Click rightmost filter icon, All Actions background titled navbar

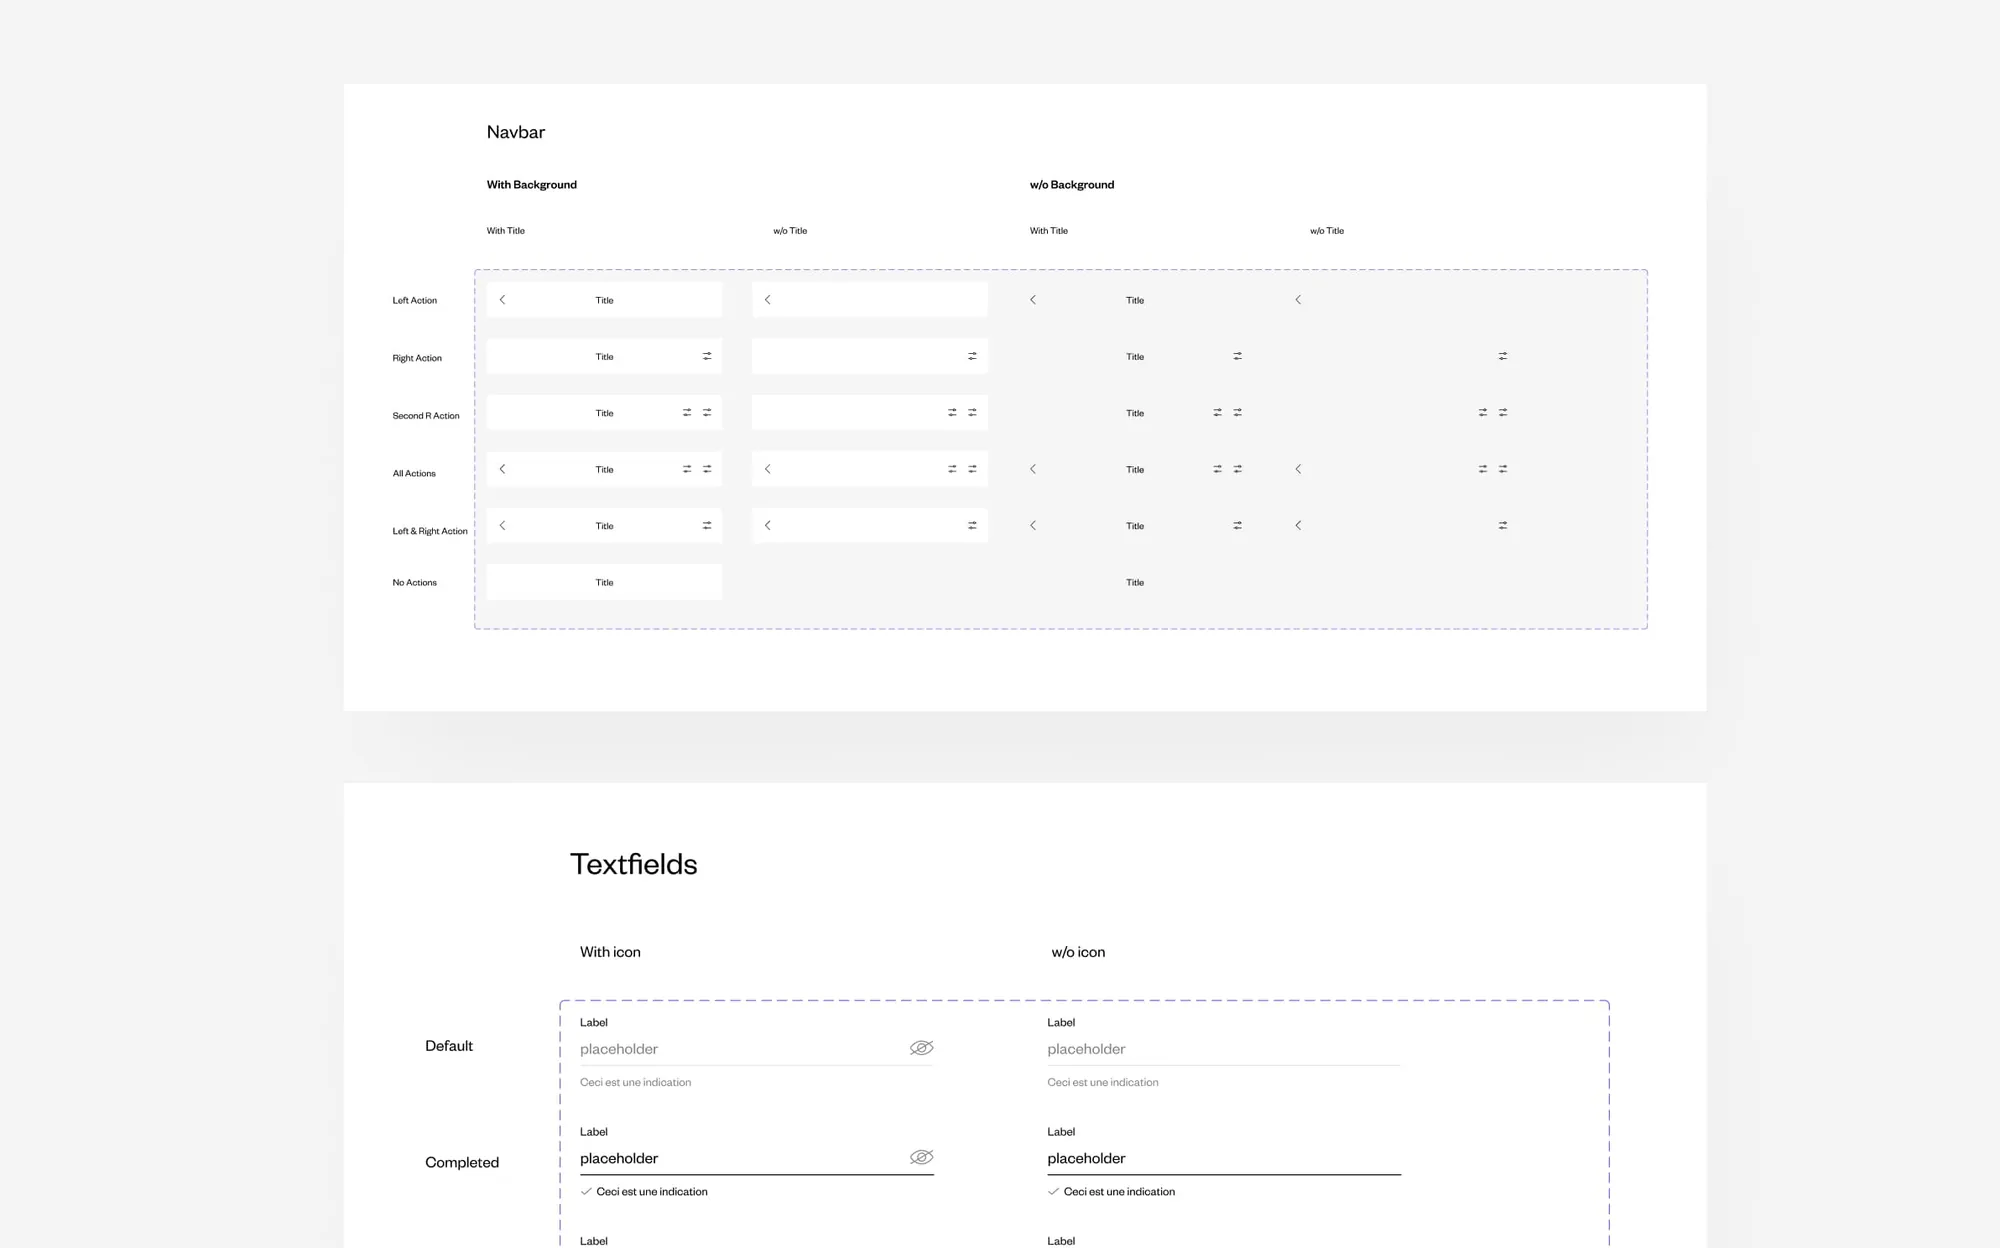(707, 469)
